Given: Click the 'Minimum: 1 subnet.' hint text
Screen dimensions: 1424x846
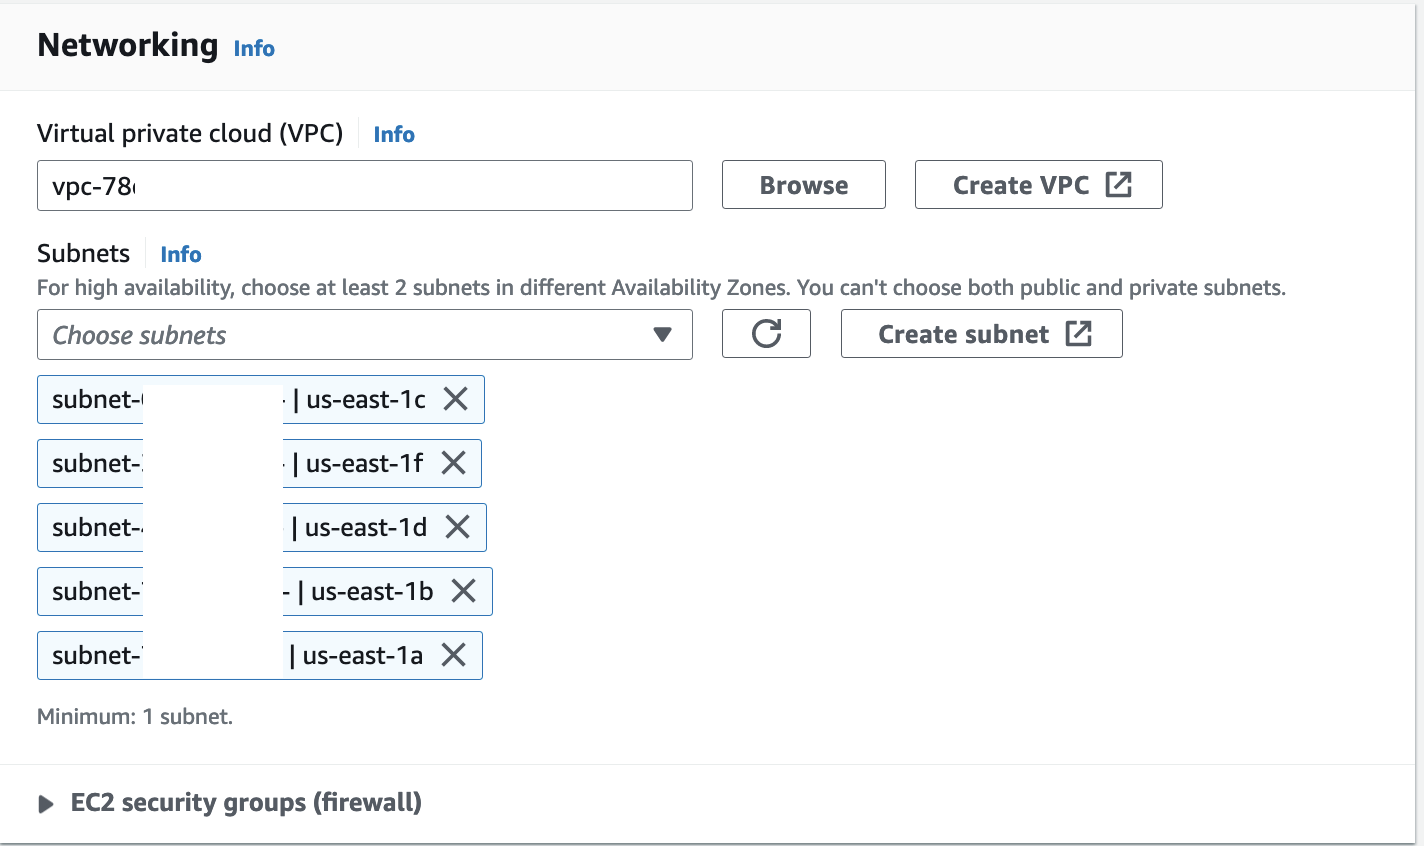Looking at the screenshot, I should click(135, 716).
